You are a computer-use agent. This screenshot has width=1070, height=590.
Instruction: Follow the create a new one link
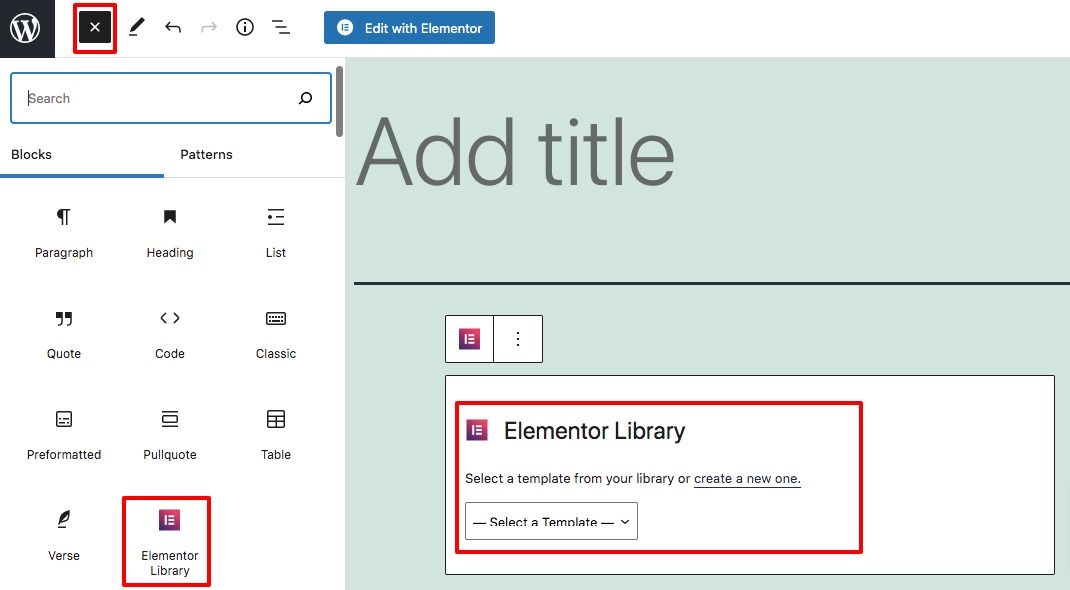coord(747,479)
